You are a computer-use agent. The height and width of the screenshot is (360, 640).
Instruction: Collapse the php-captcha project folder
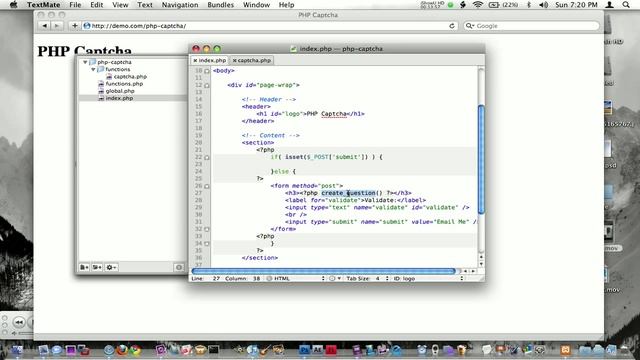(x=85, y=62)
